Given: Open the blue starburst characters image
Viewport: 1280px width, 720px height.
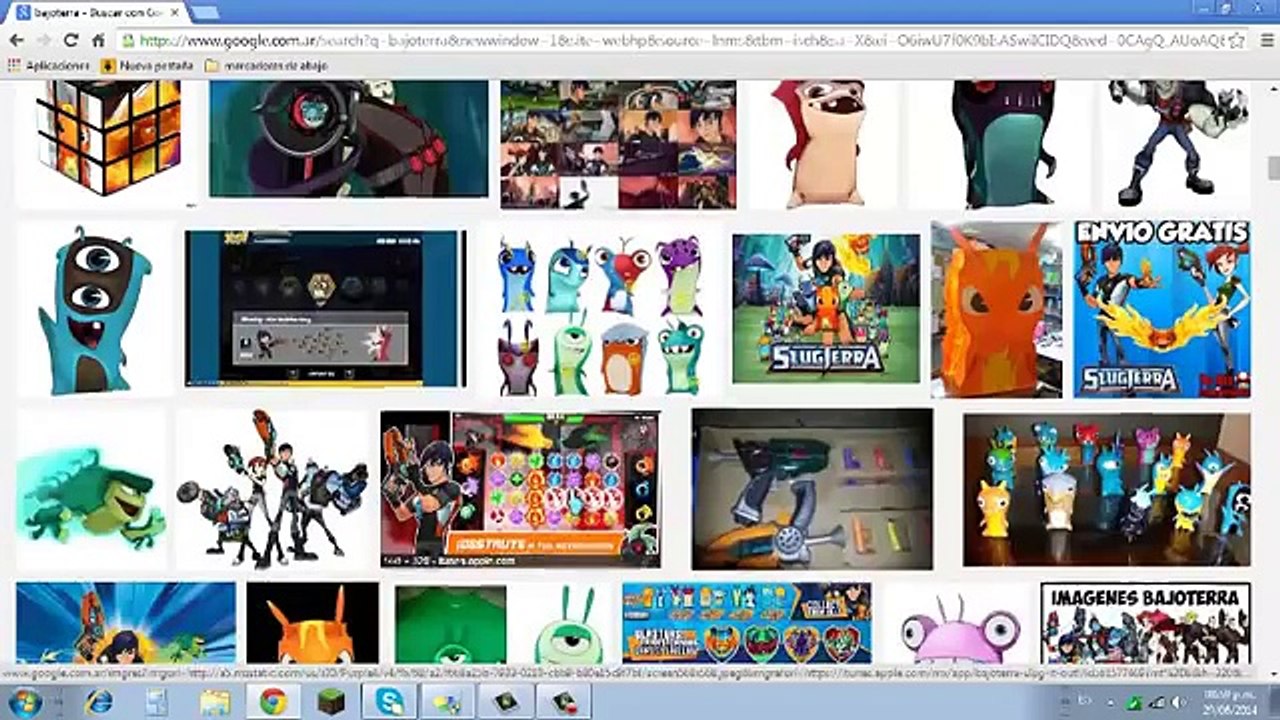Looking at the screenshot, I should [x=126, y=624].
